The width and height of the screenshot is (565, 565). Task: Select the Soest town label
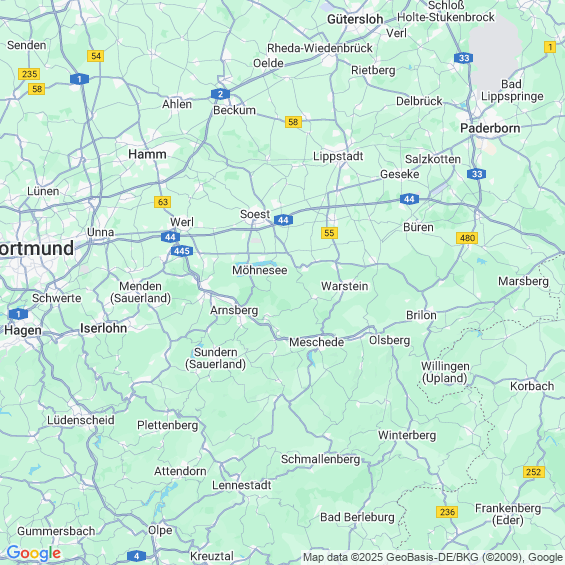pyautogui.click(x=255, y=214)
